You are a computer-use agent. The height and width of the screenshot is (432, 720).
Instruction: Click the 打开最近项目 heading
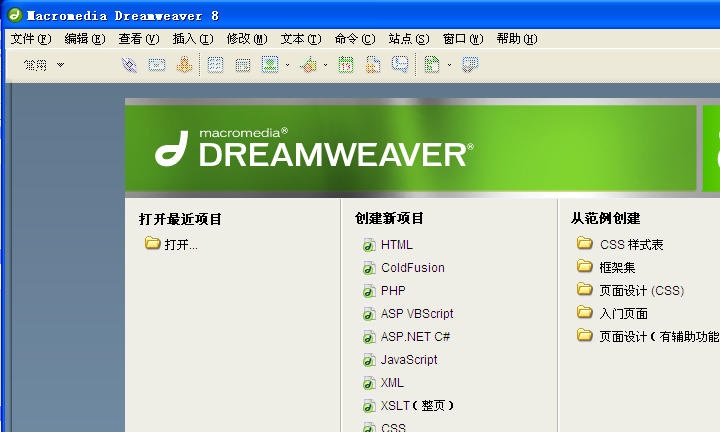(x=180, y=219)
